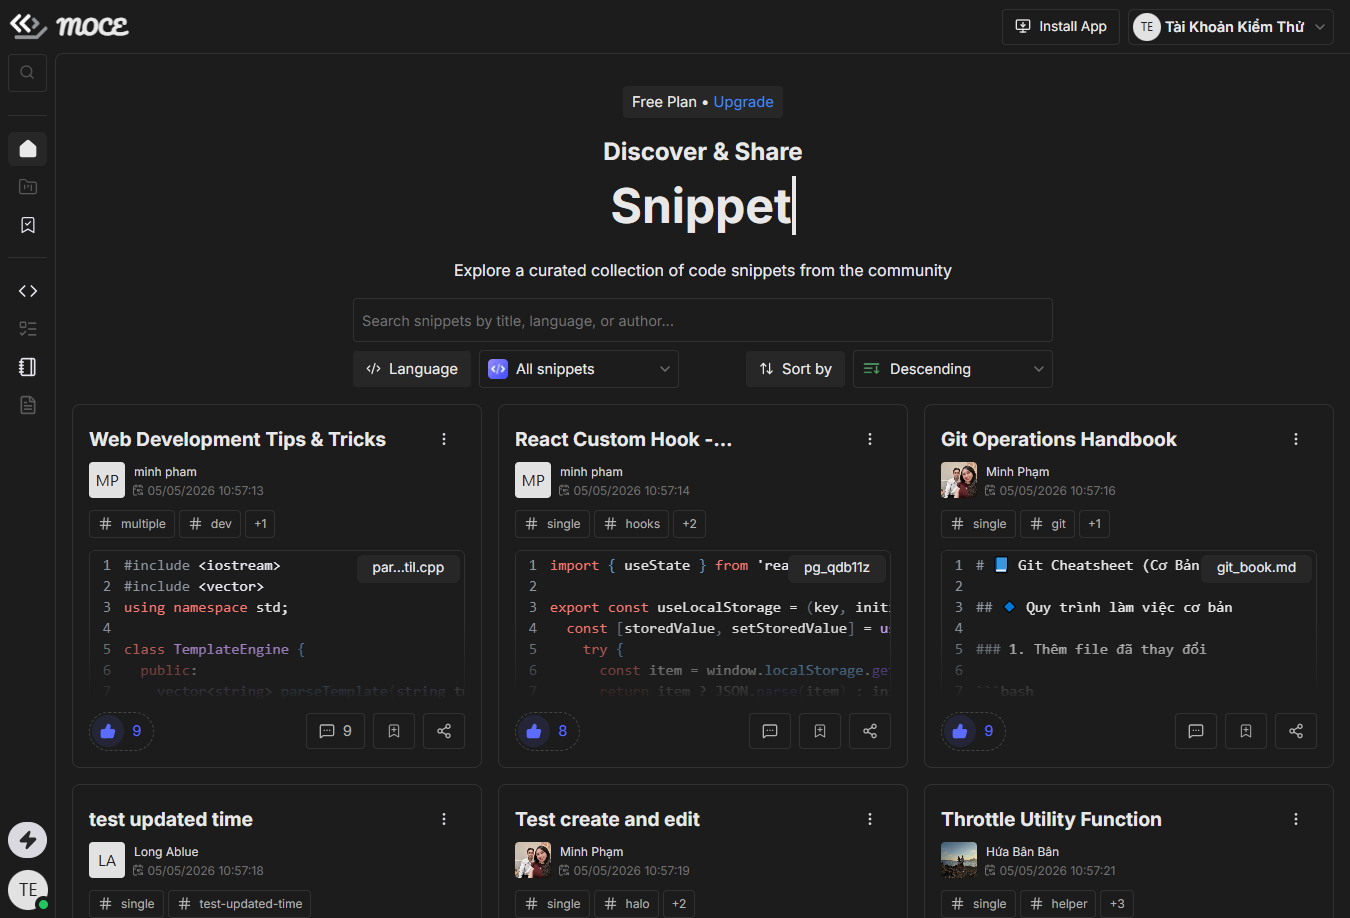The width and height of the screenshot is (1350, 918).
Task: Expand the +1 tags on Git Operations card
Action: (x=1095, y=524)
